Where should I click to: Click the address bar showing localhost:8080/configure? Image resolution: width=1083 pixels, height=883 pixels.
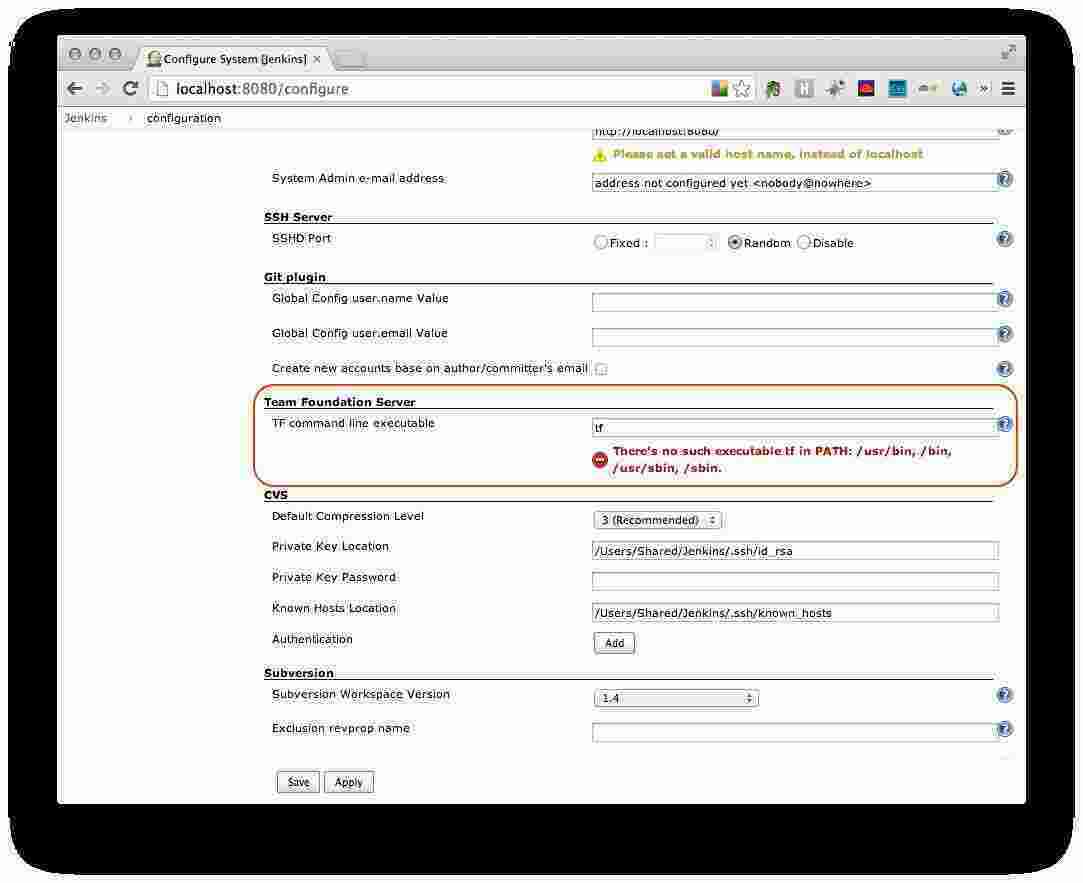428,88
